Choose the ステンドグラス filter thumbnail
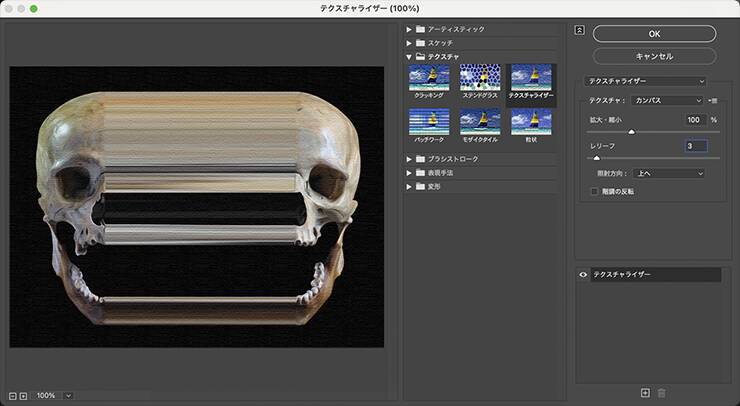The image size is (740, 406). tap(479, 78)
